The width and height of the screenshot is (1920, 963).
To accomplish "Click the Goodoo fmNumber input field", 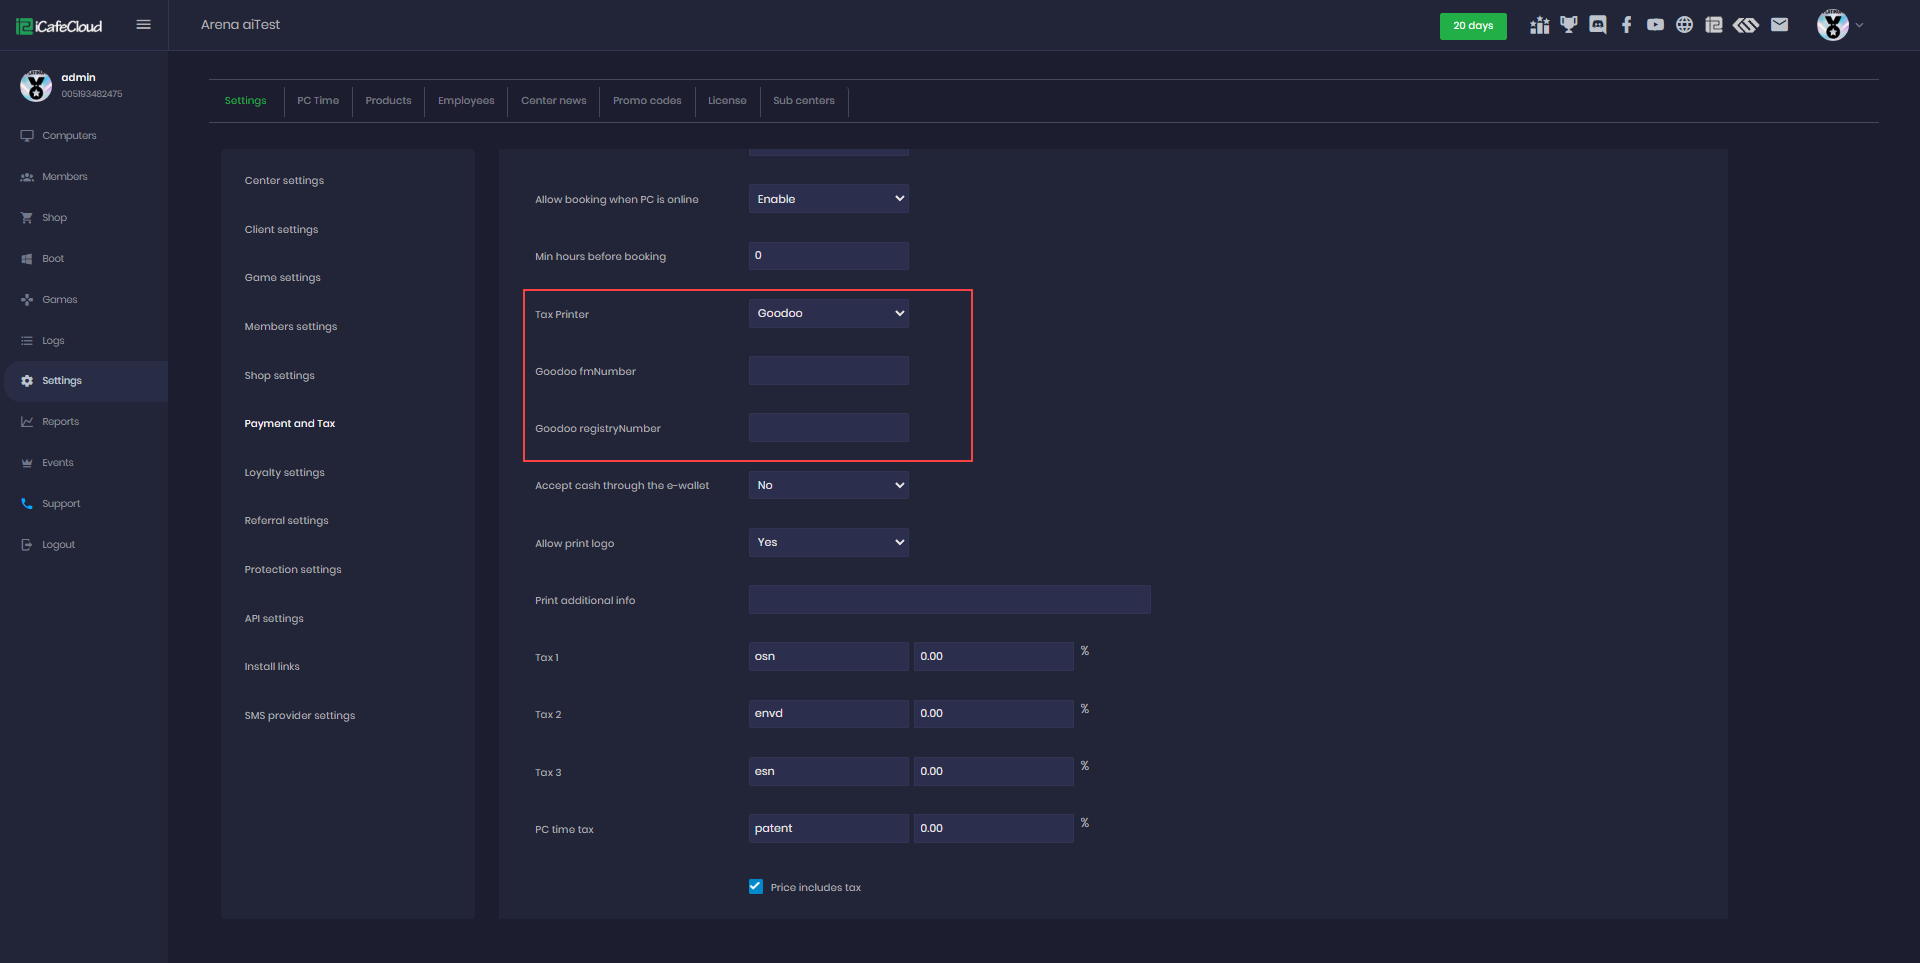I will pyautogui.click(x=828, y=371).
